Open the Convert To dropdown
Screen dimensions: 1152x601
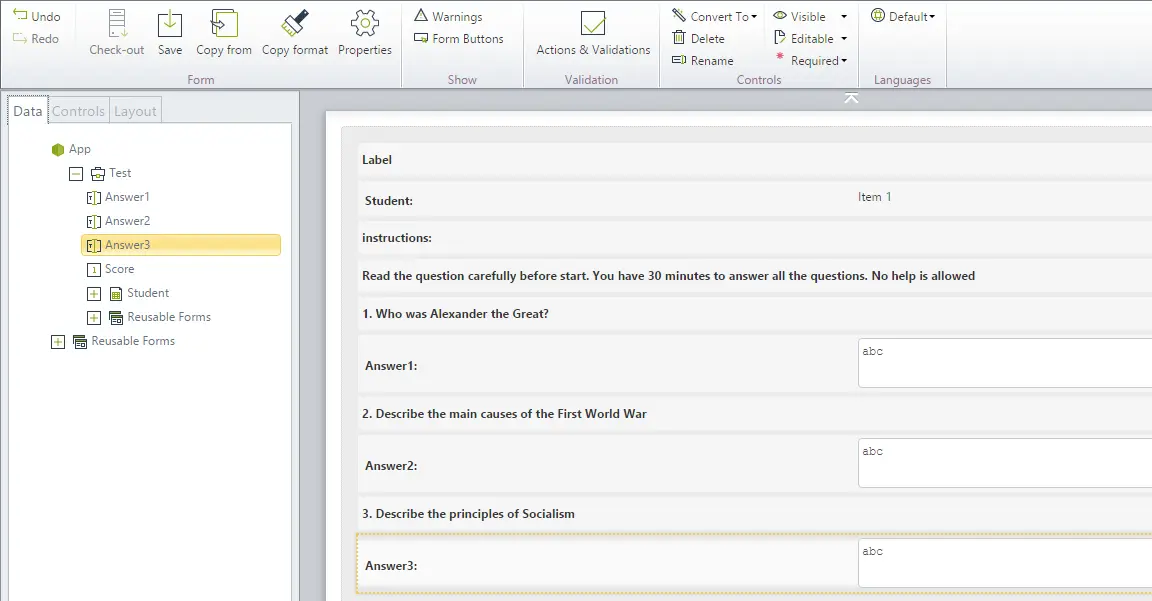[x=715, y=16]
